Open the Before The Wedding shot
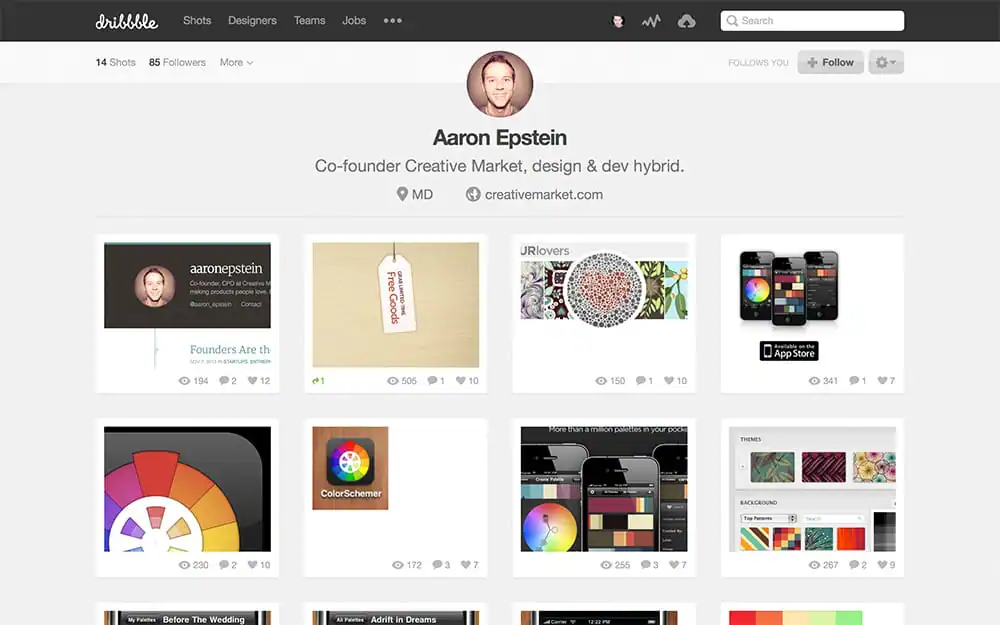The height and width of the screenshot is (625, 1000). coord(188,618)
